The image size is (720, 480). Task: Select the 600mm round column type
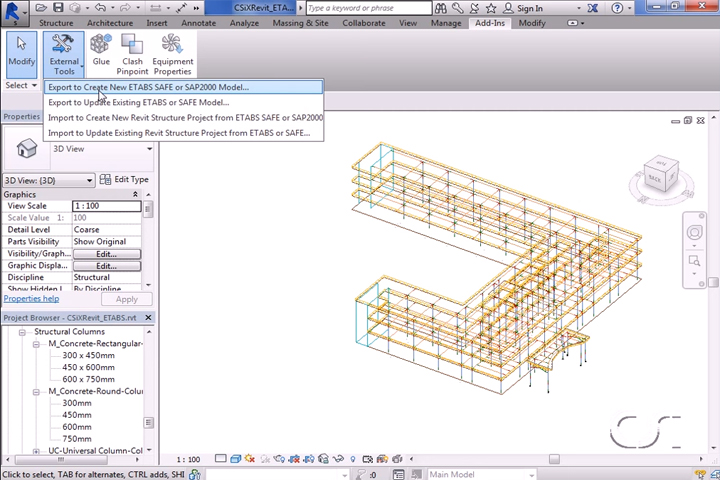point(77,427)
